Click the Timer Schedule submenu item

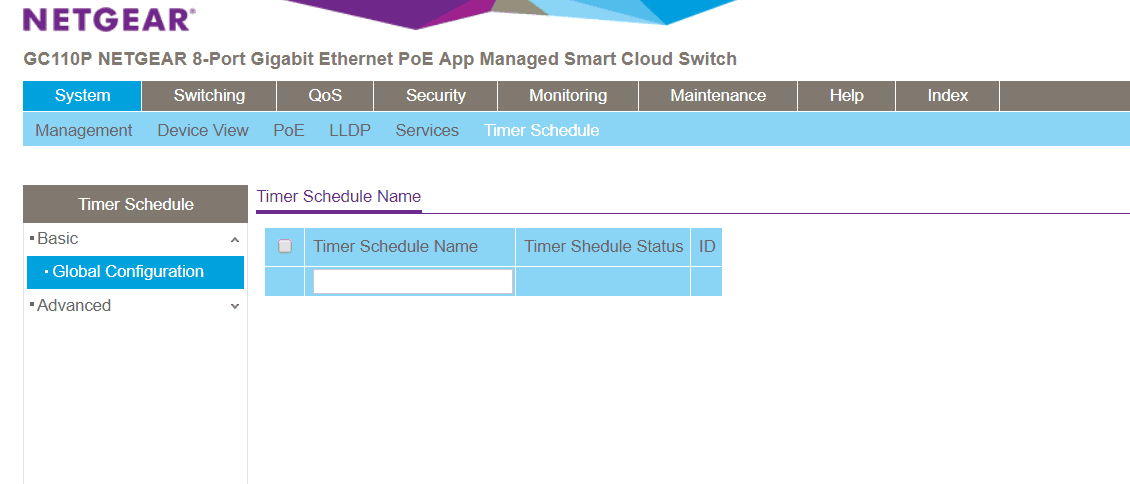click(x=541, y=130)
